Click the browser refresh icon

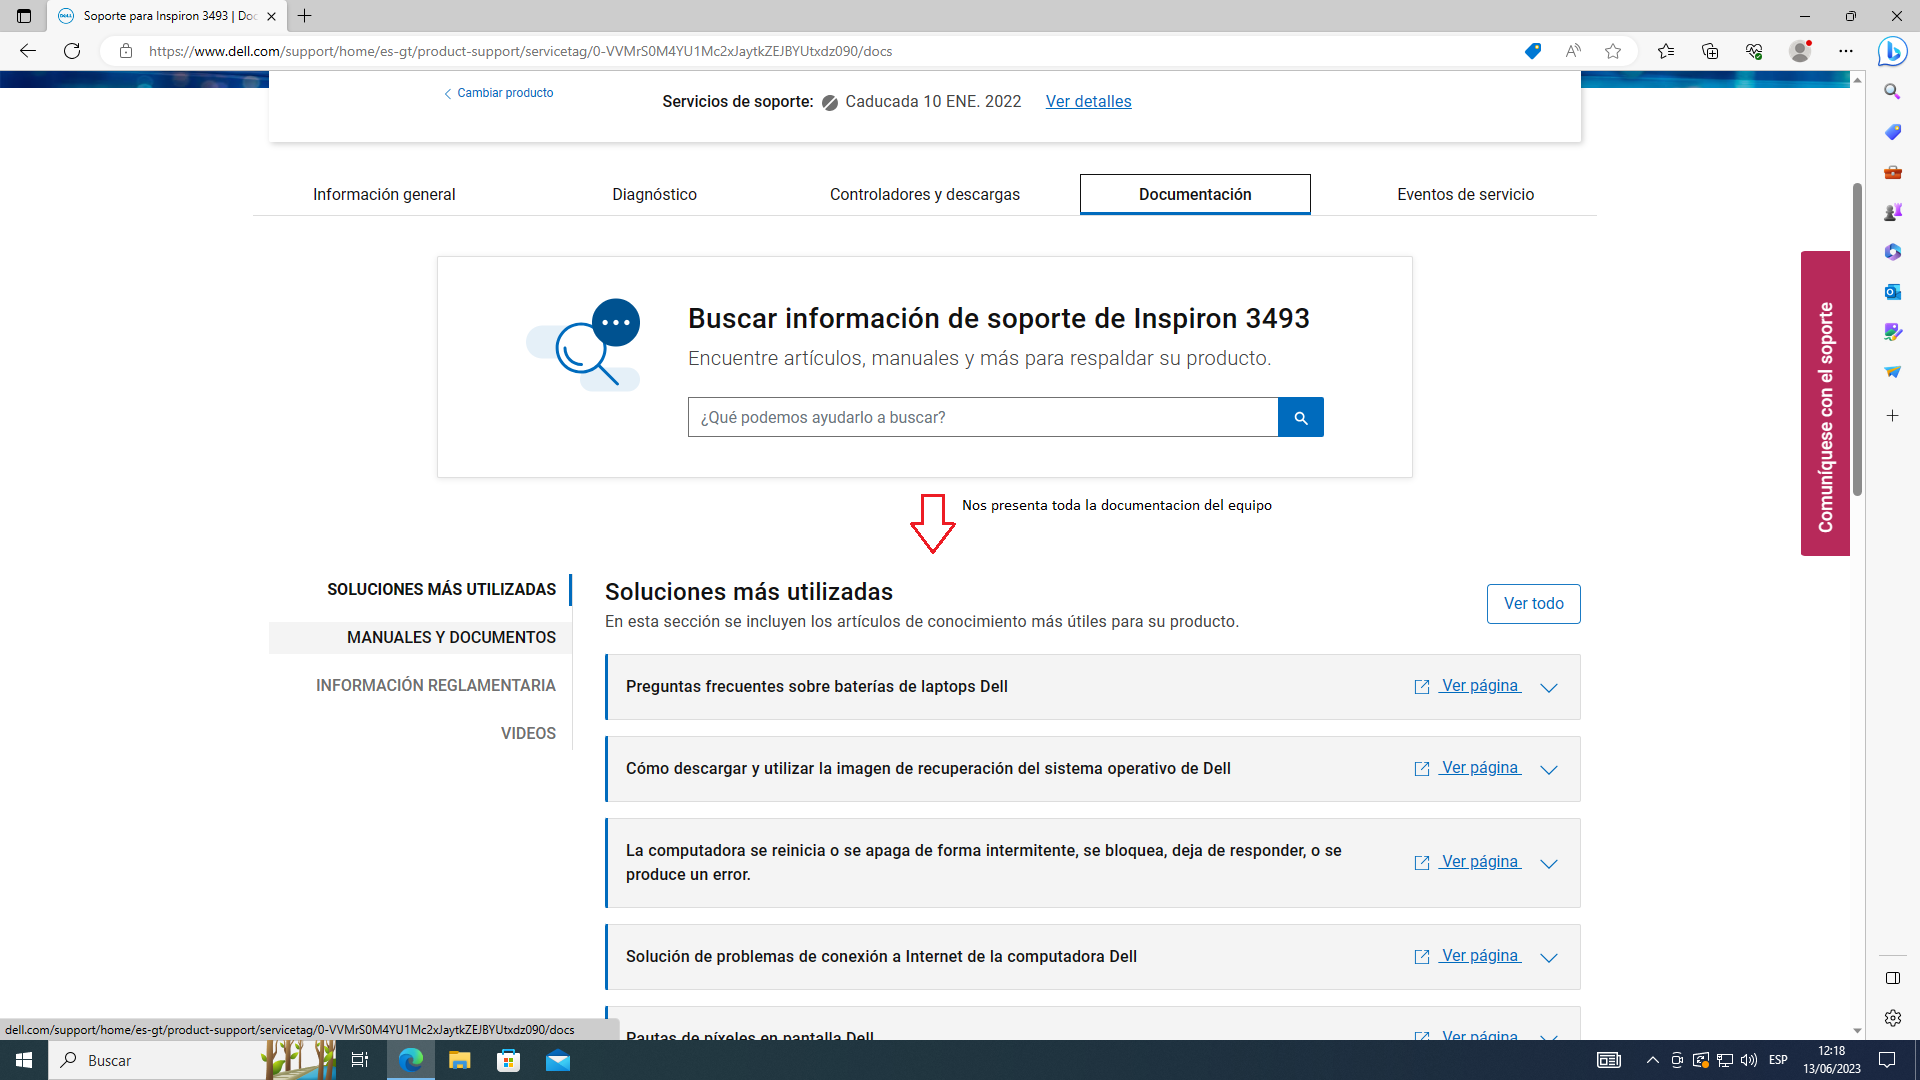click(x=72, y=51)
